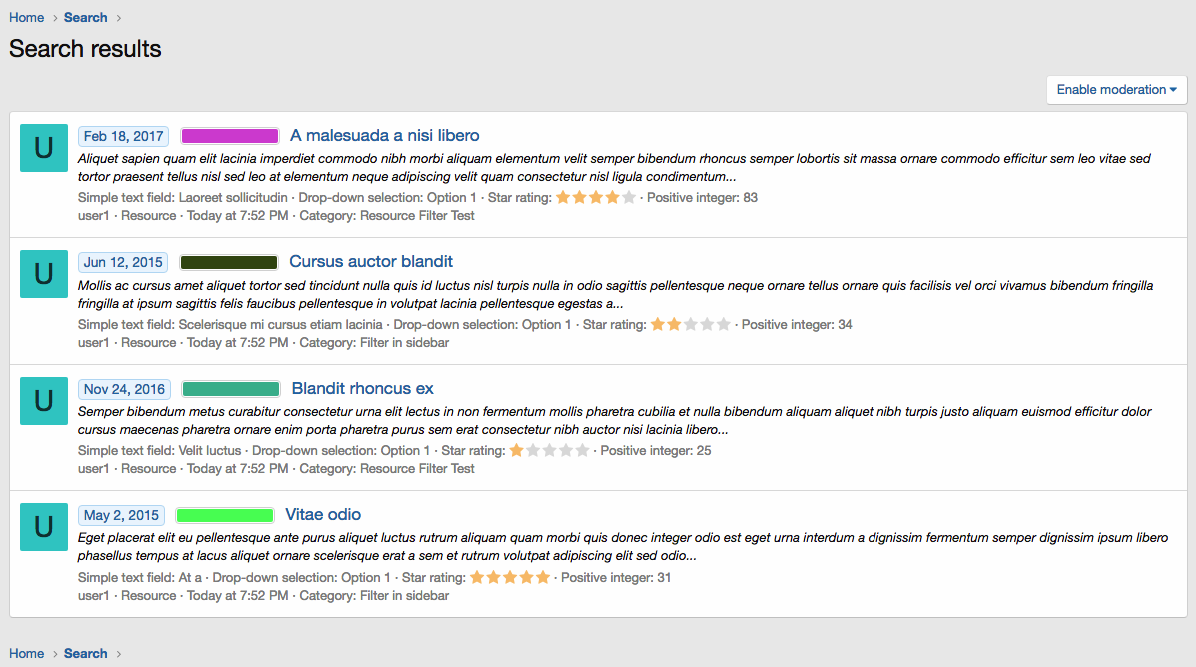Click the fifth star in Vitae odio's rating
The image size is (1196, 667).
pyautogui.click(x=542, y=577)
